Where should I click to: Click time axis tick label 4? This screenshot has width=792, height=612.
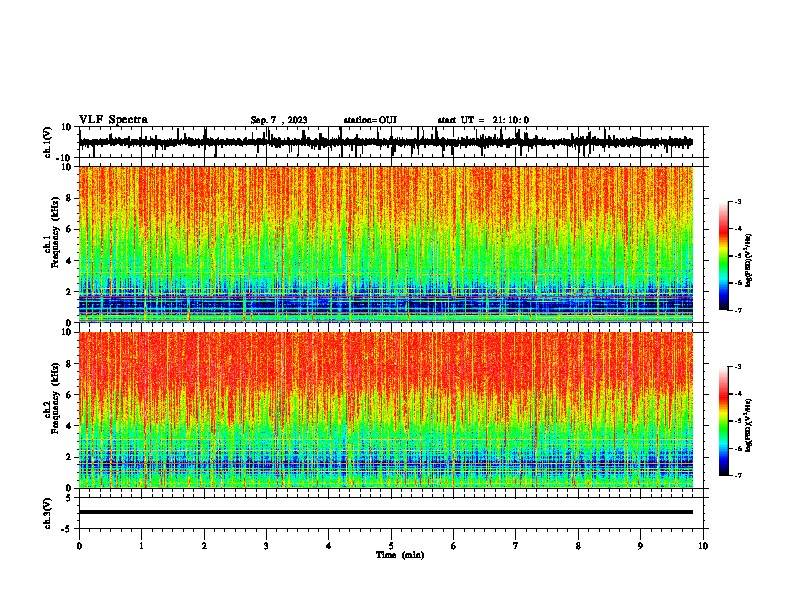coord(329,546)
